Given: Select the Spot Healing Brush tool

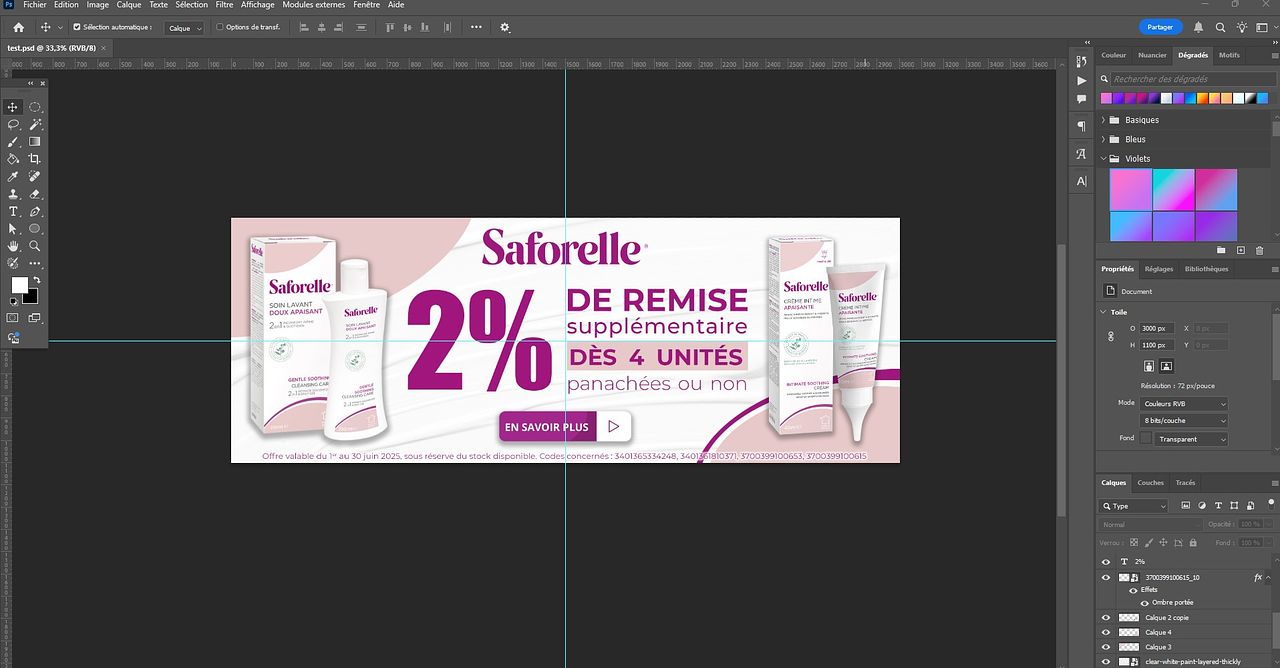Looking at the screenshot, I should point(35,177).
